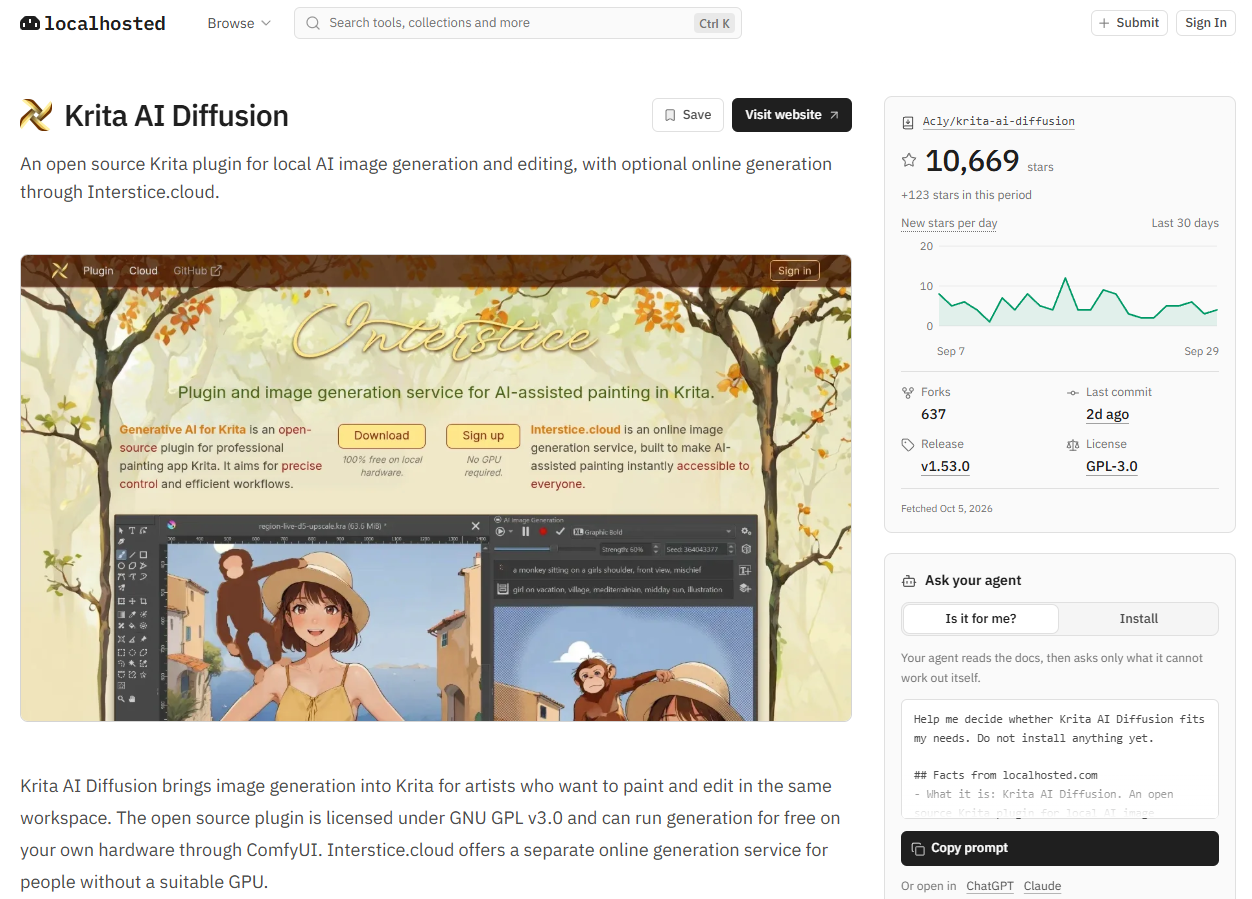Click the Krita AI Diffusion logo icon
The image size is (1252, 899).
click(x=36, y=115)
